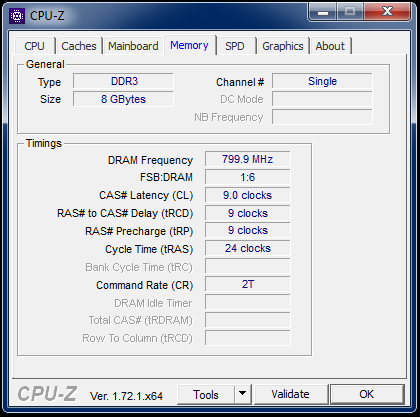This screenshot has width=420, height=417.
Task: Click the DRAM Frequency label
Action: (150, 160)
